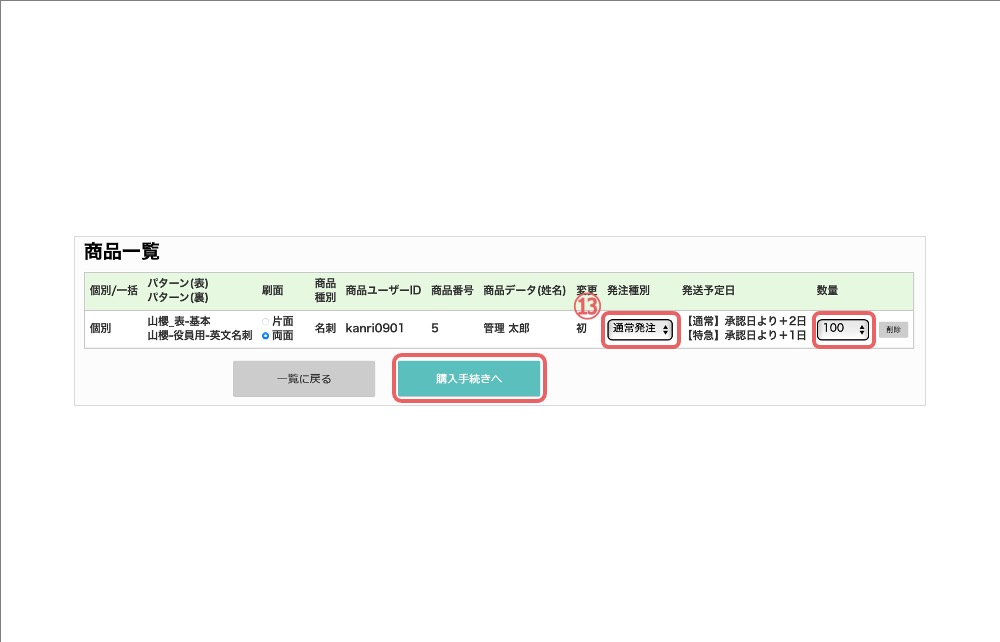Click the 数量 column header
1000x642 pixels.
(827, 291)
